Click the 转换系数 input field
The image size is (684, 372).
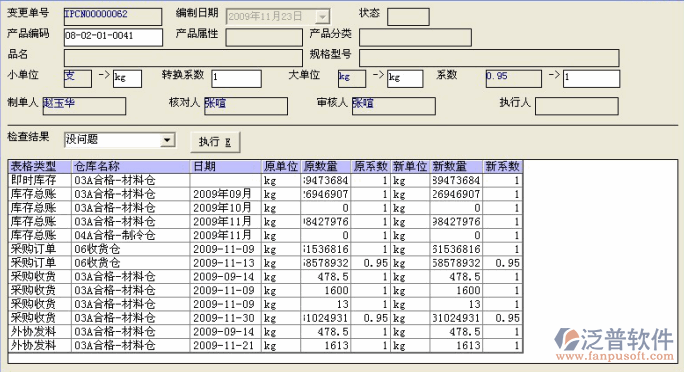click(236, 79)
